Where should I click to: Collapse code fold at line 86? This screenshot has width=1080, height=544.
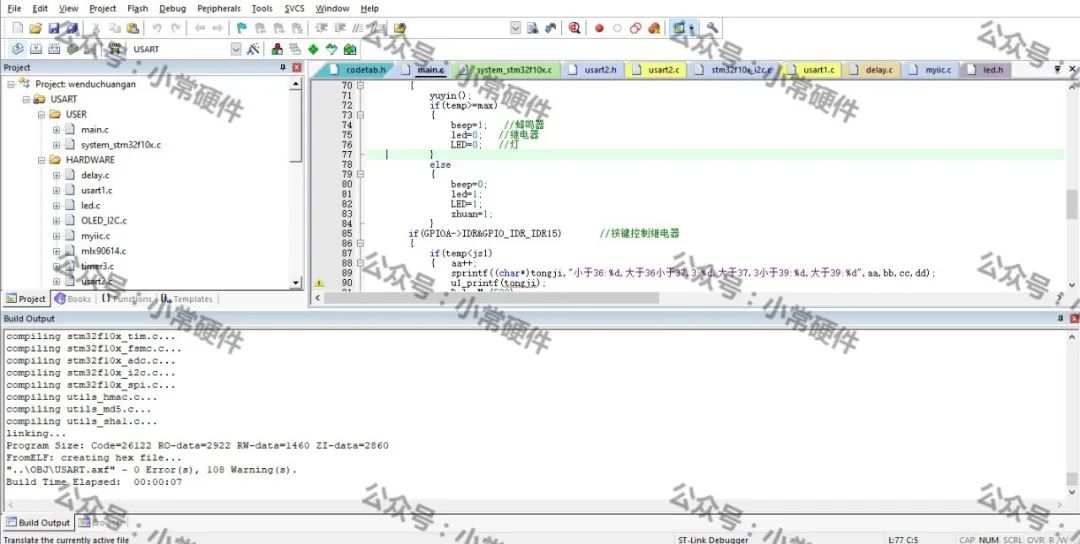coord(360,243)
